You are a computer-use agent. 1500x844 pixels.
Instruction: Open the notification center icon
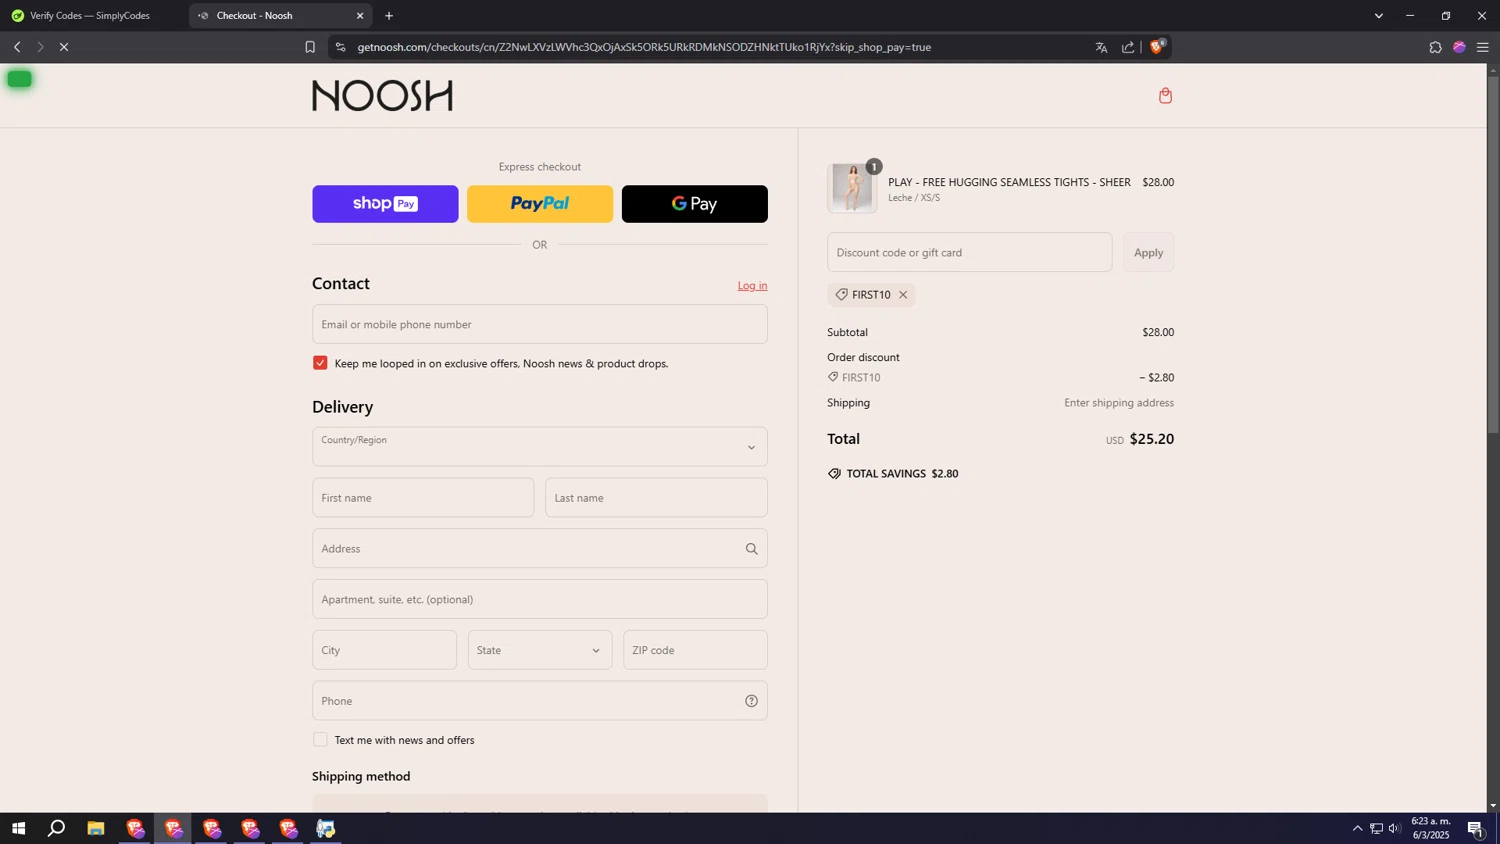coord(1475,828)
